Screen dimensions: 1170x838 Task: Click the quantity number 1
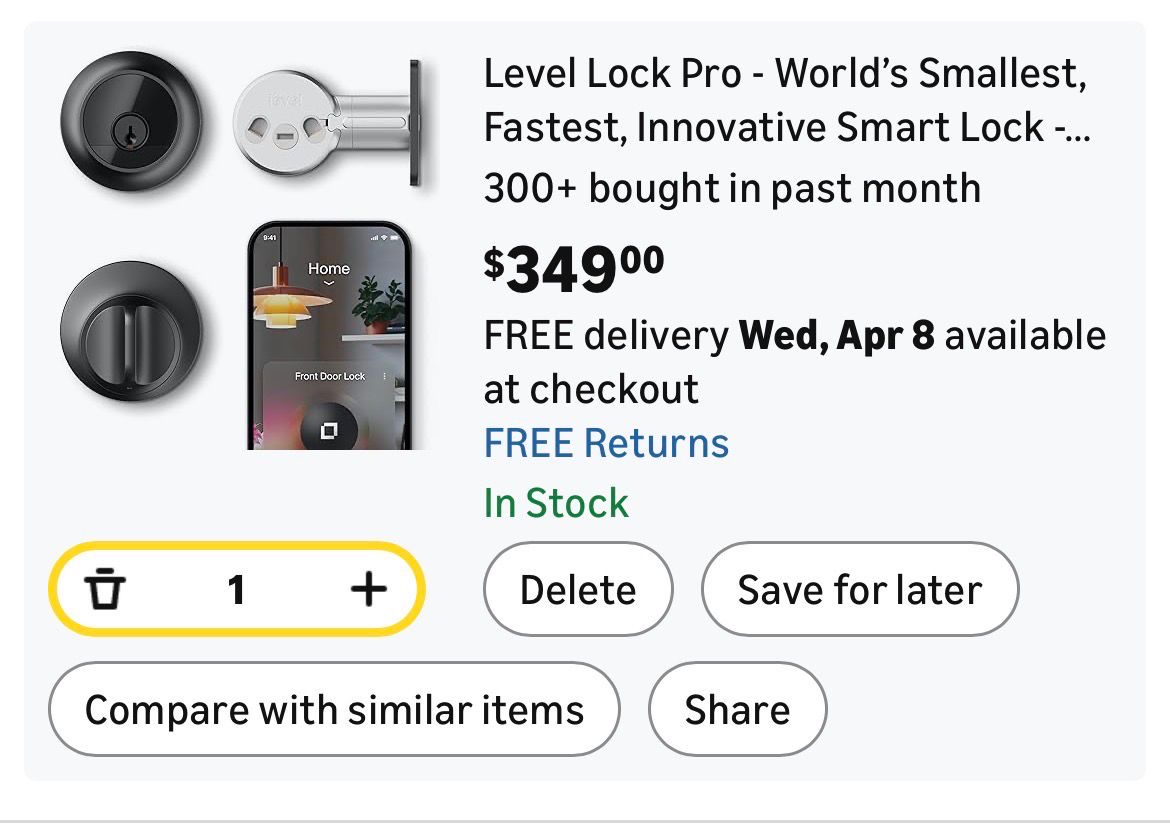236,590
